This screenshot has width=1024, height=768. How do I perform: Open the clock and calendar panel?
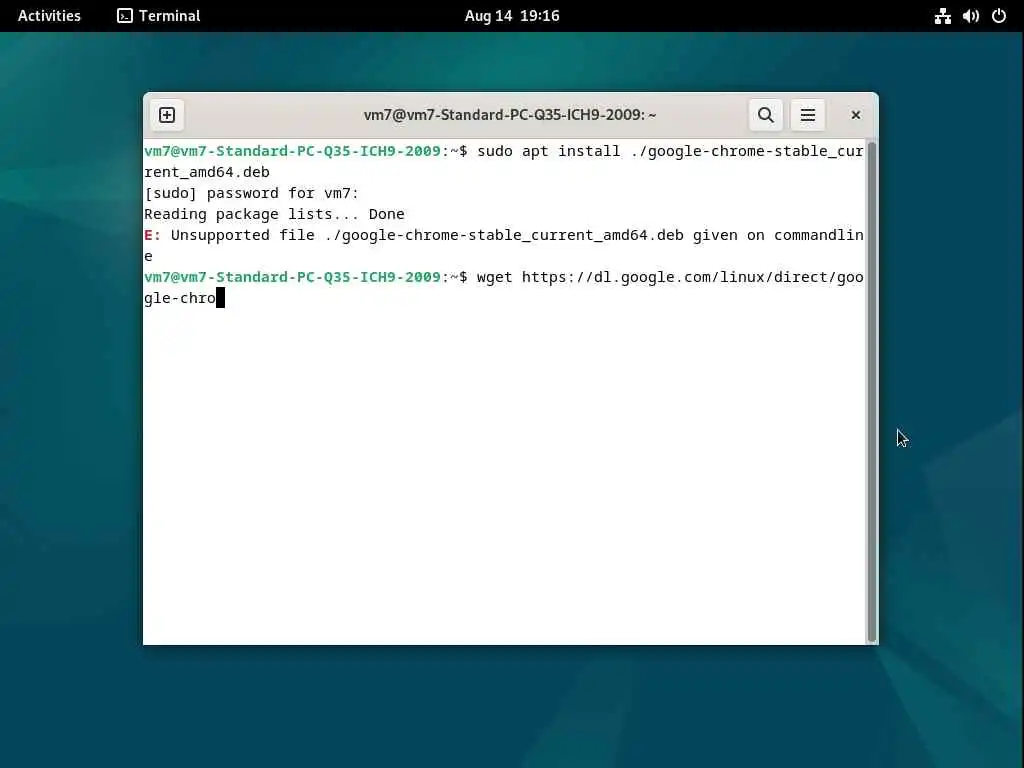tap(512, 16)
